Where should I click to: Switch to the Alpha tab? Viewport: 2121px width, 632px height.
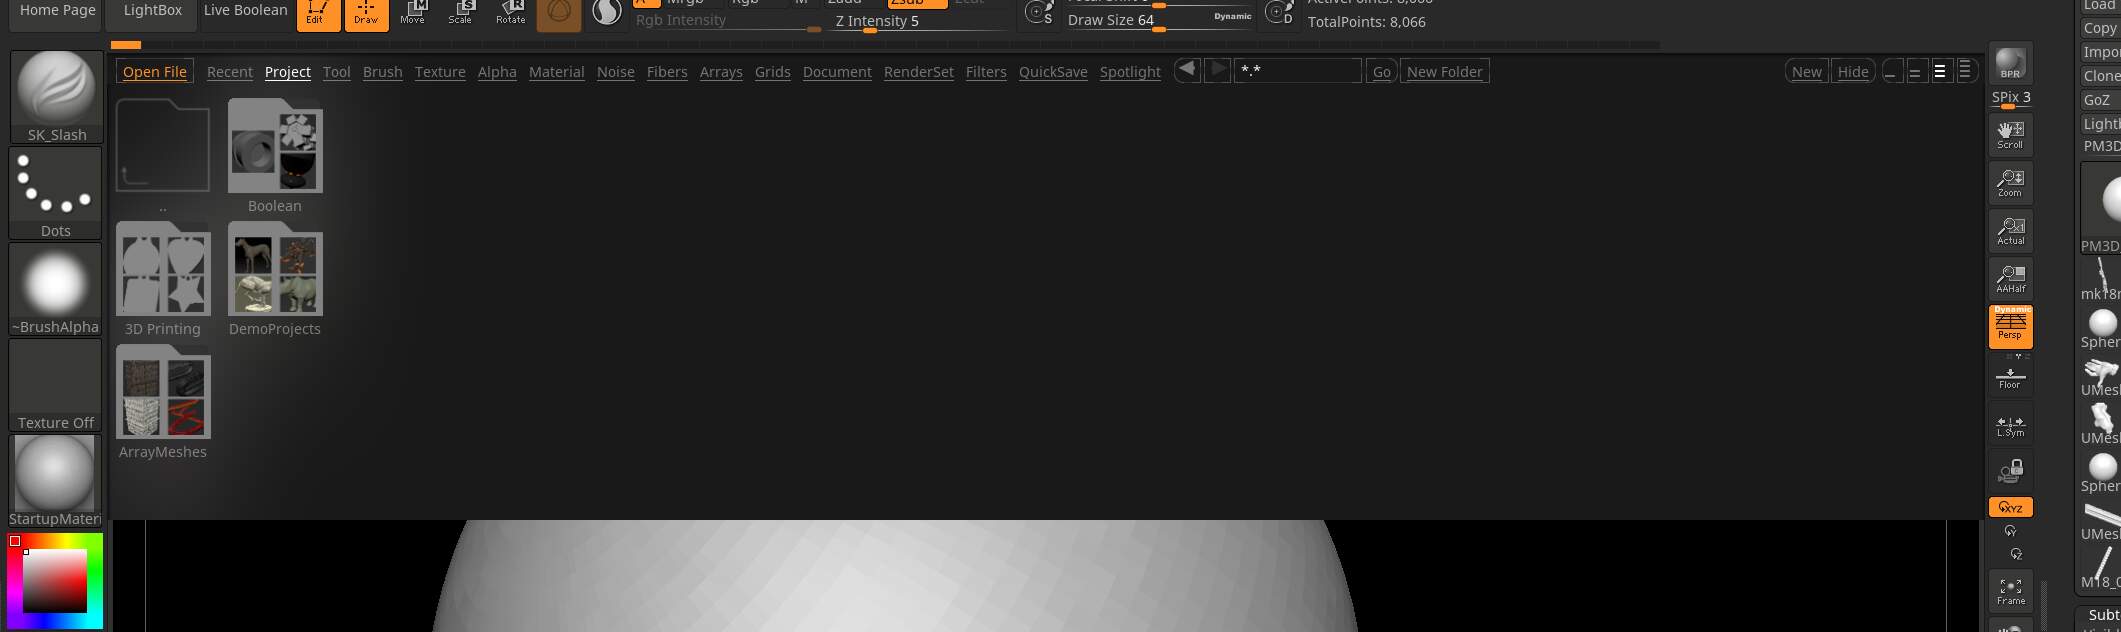(497, 72)
